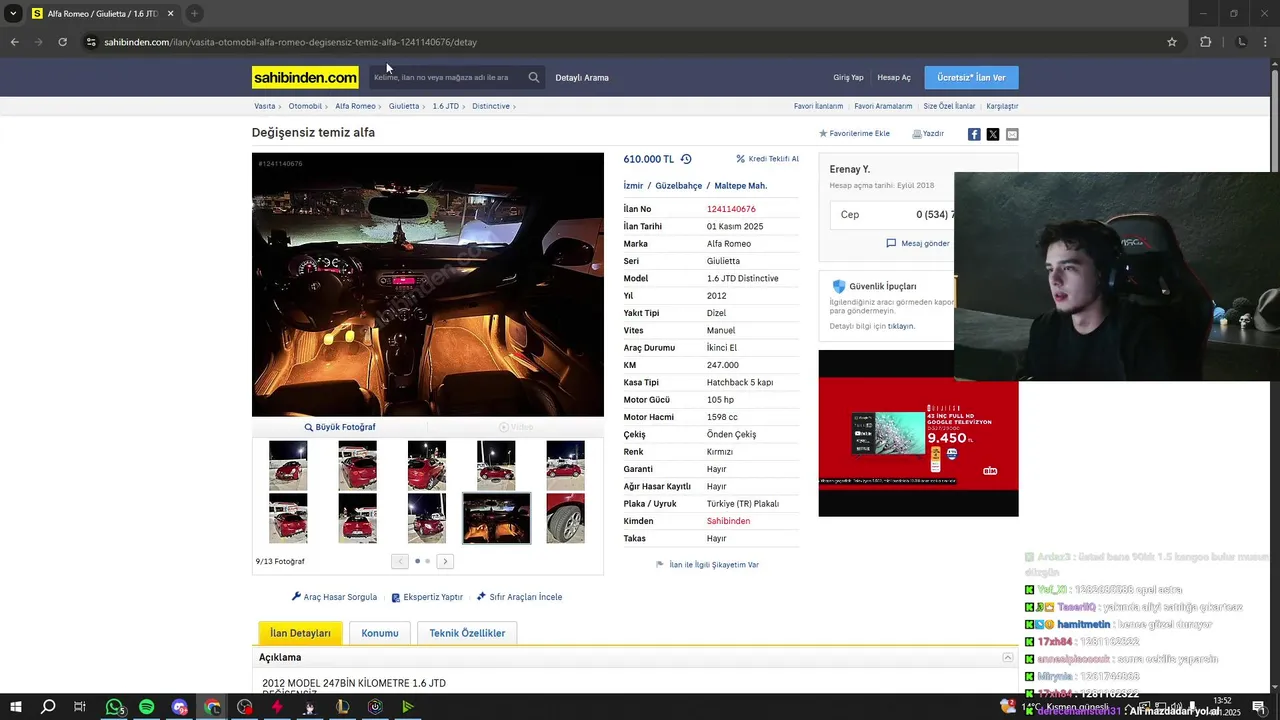This screenshot has width=1280, height=720.
Task: Switch to the Konumu tab
Action: click(x=380, y=633)
